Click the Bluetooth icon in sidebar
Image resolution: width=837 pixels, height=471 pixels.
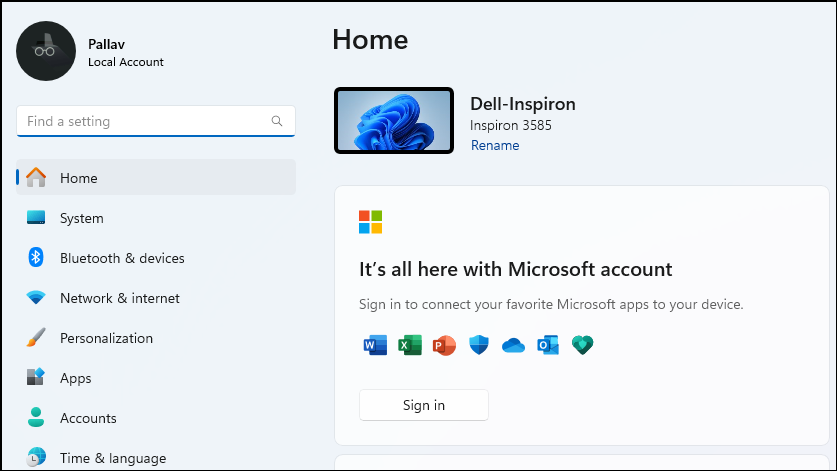(36, 257)
